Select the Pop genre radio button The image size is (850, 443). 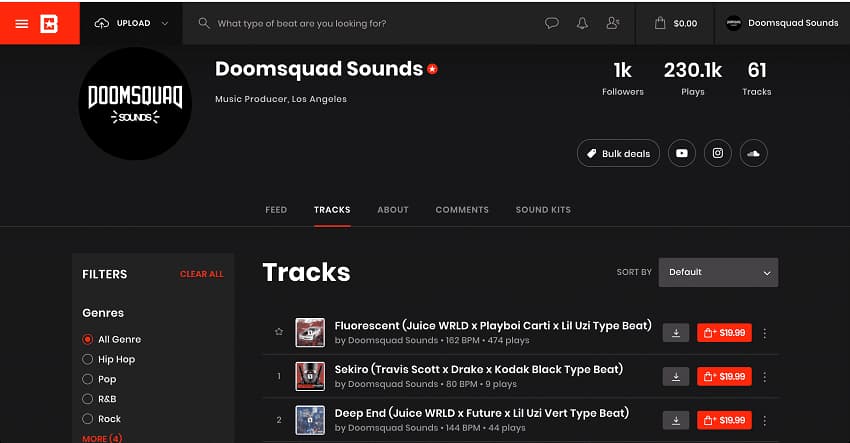87,379
